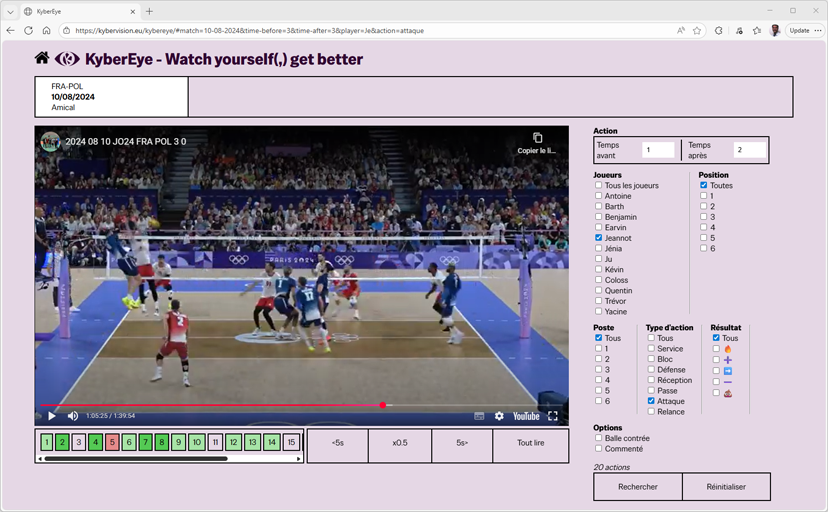Toggle the subtitles icon in player
828x512 pixels.
coord(479,416)
